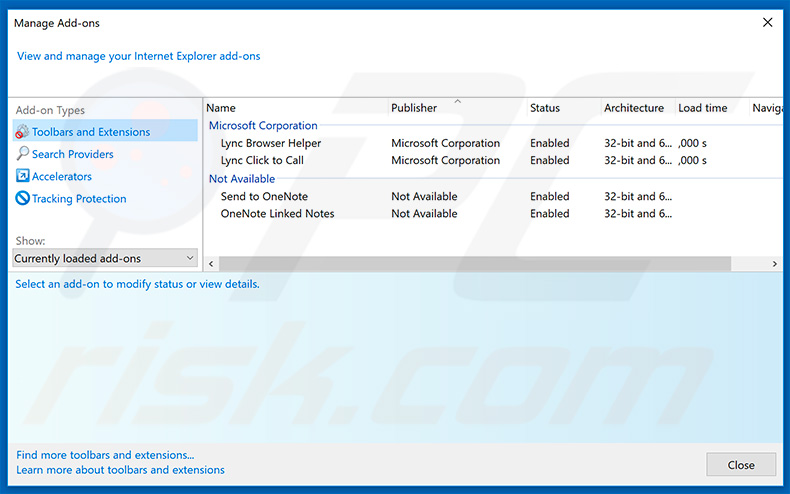Collapse the Not Available group header

pos(242,179)
